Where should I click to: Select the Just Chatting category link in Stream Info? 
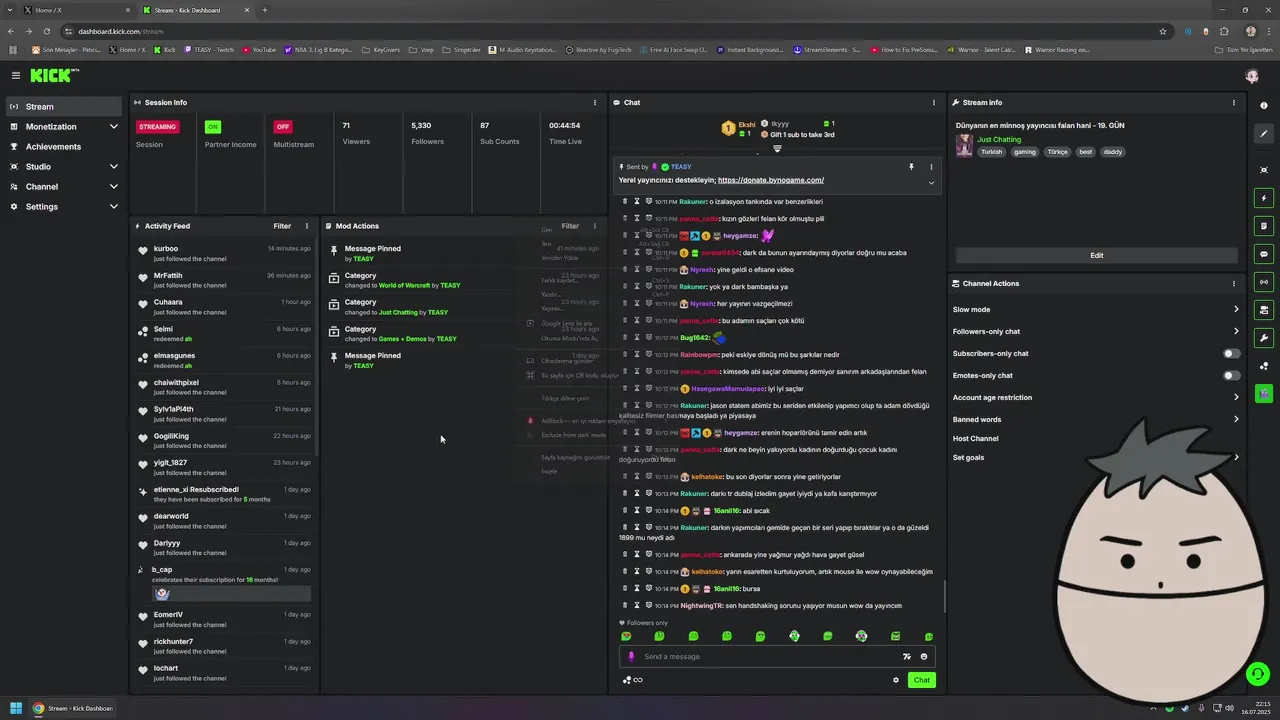point(999,139)
